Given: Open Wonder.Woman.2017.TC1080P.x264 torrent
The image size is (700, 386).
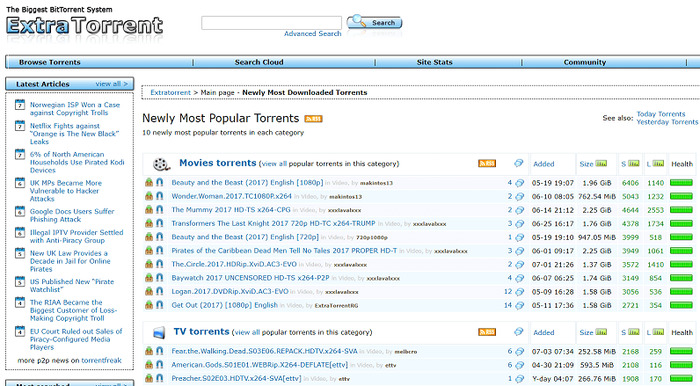Looking at the screenshot, I should pos(231,196).
